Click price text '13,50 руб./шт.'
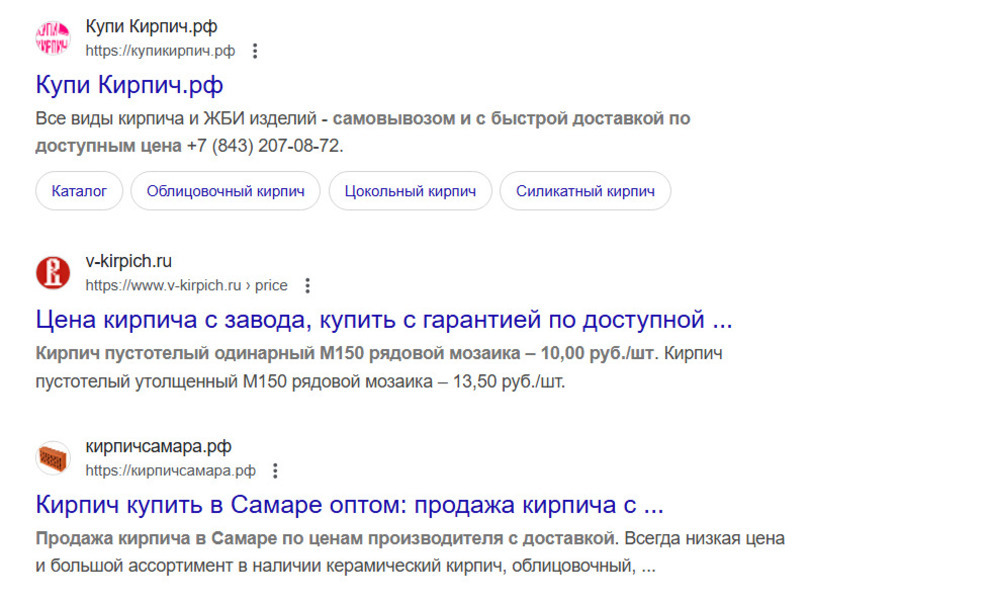Screen dimensions: 990x602 [x=509, y=382]
